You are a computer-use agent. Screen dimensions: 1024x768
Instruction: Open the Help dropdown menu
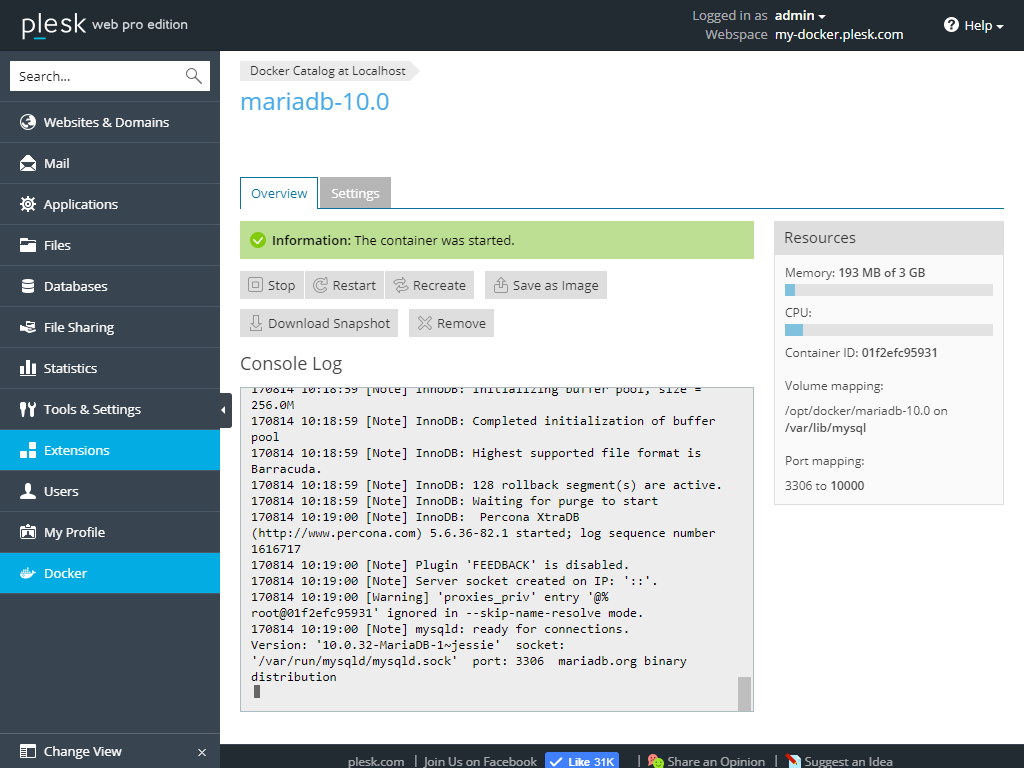pyautogui.click(x=974, y=25)
